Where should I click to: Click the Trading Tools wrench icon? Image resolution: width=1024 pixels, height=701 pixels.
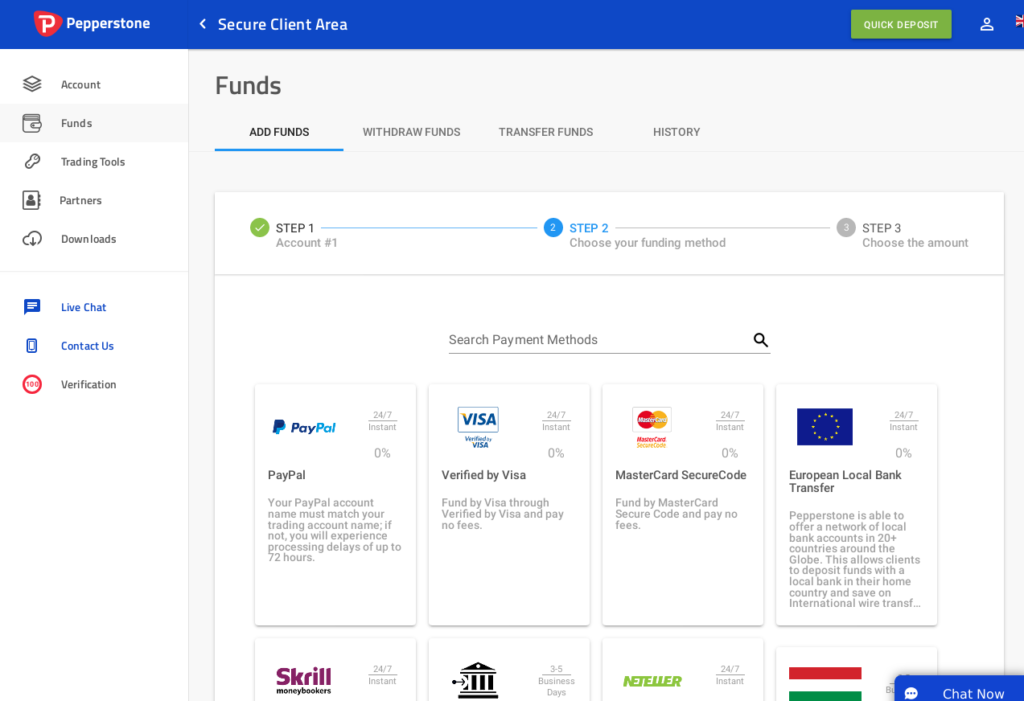coord(32,161)
